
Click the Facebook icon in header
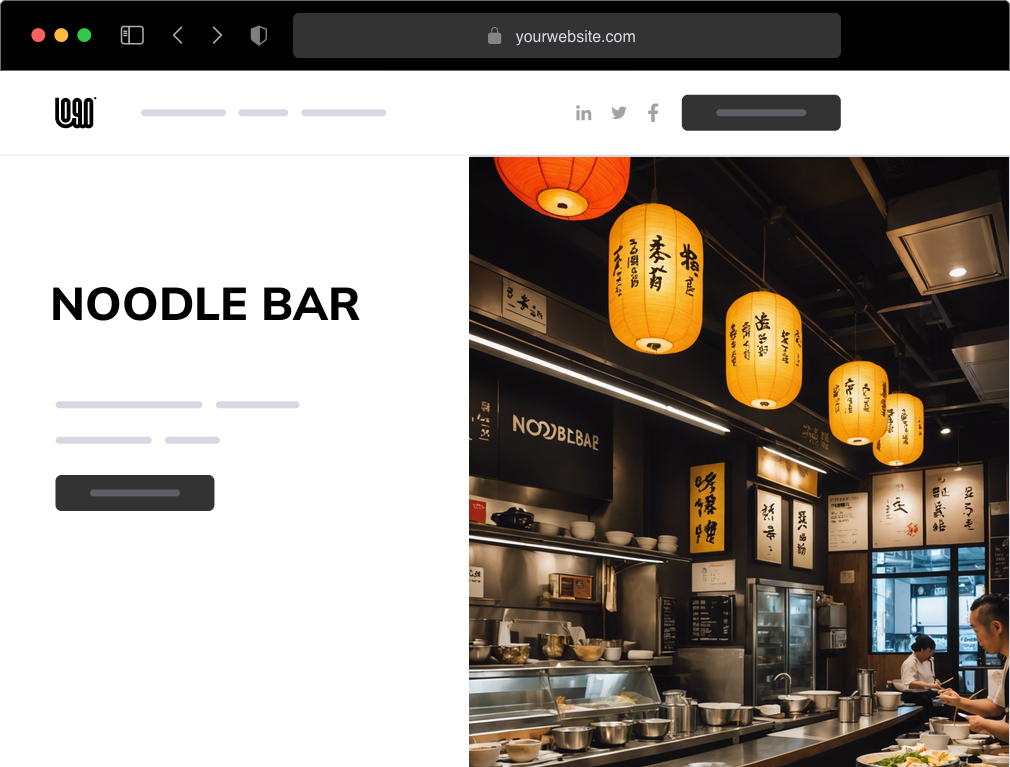click(653, 113)
